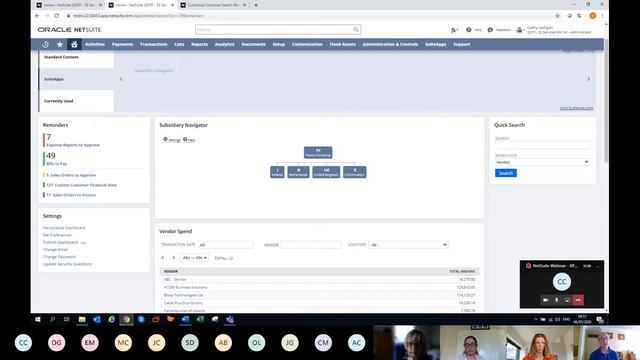Open the Recent Records clock icon

[x=45, y=44]
